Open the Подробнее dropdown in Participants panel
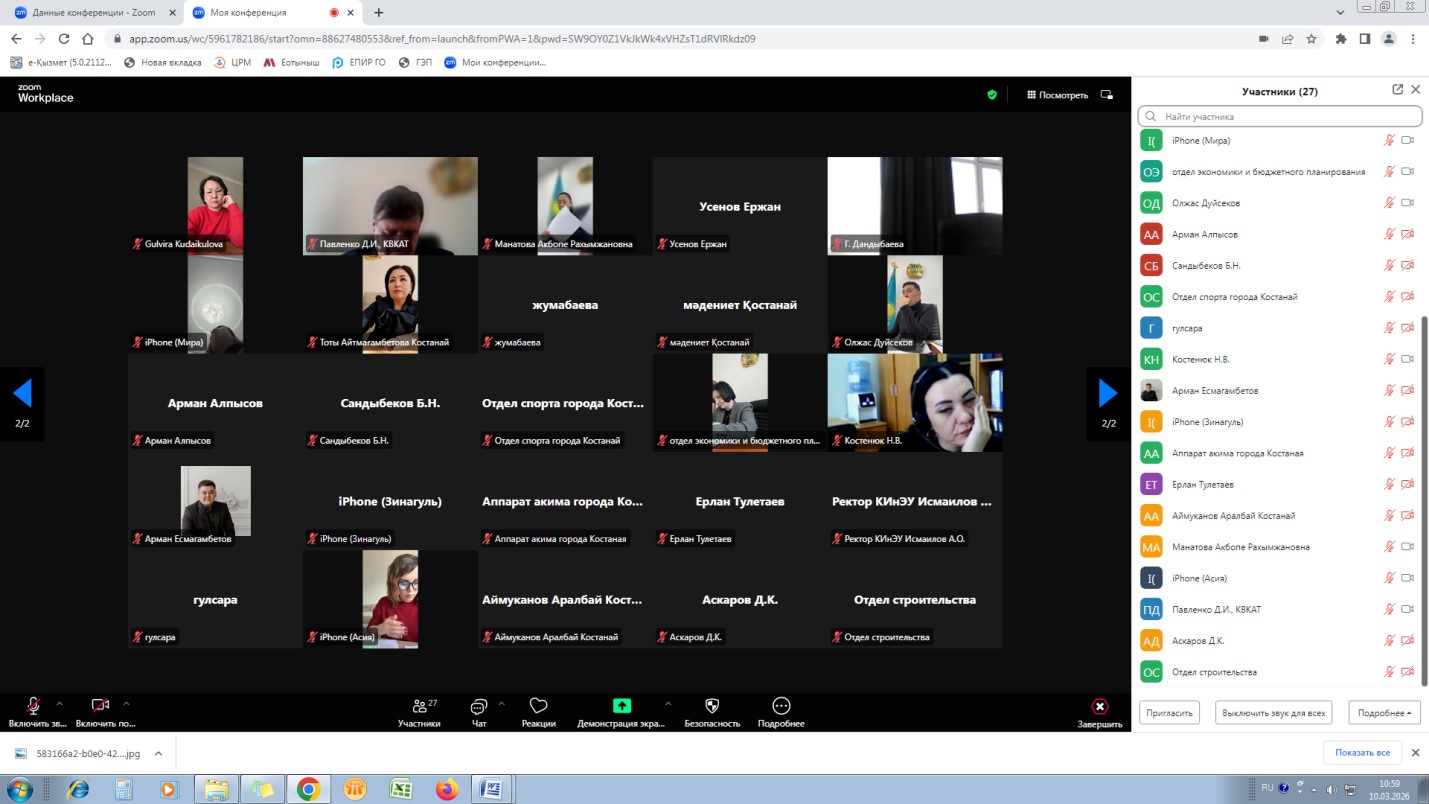 coord(1384,713)
